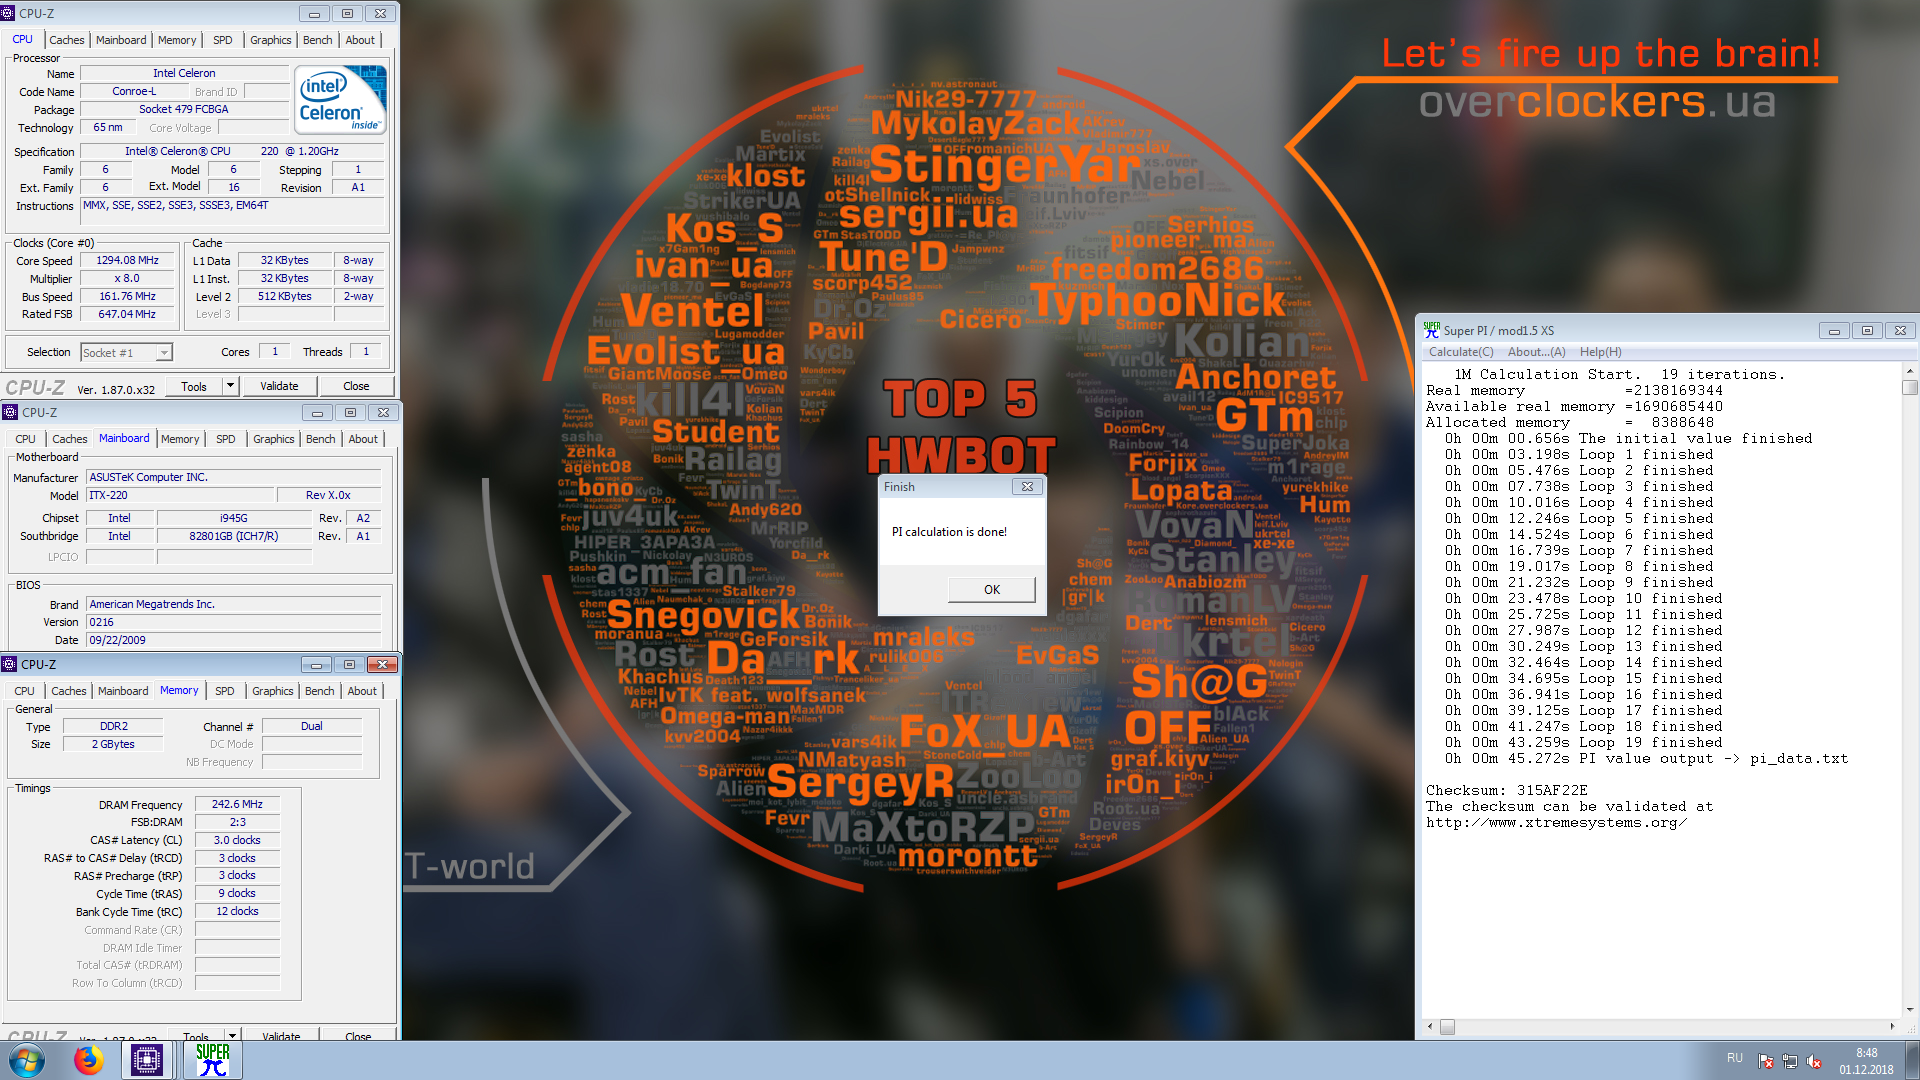This screenshot has width=1920, height=1080.
Task: Maximize the Mainboard CPU-Z window
Action: click(350, 412)
